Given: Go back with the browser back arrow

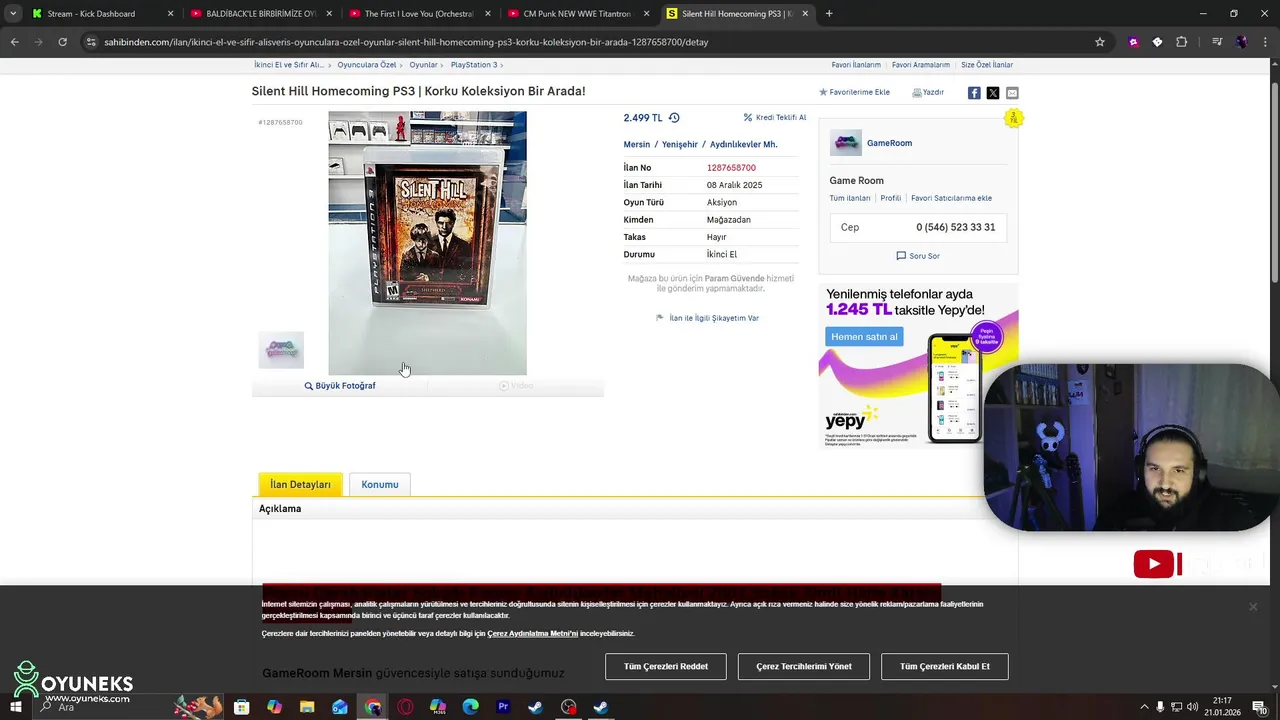Looking at the screenshot, I should click(14, 42).
